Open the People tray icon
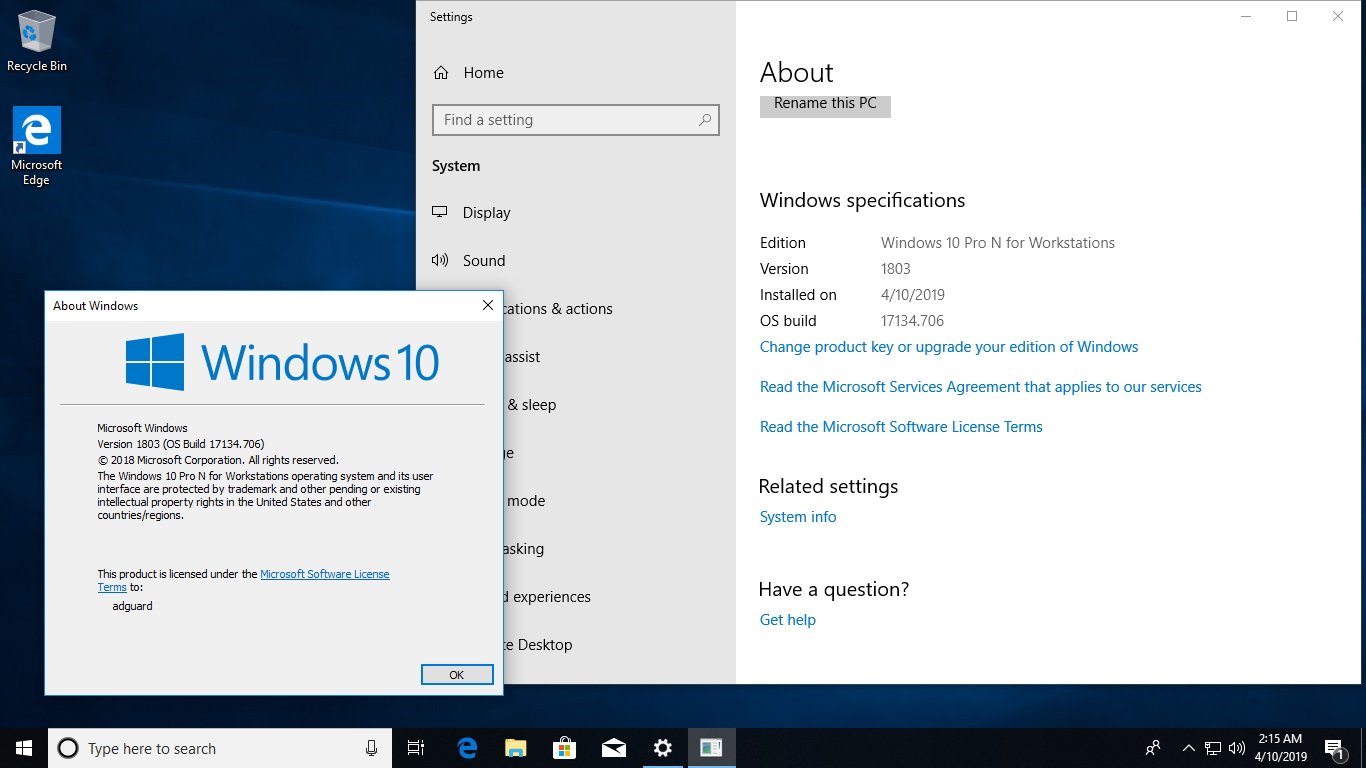Screen dimensions: 1366x768 pos(1153,748)
